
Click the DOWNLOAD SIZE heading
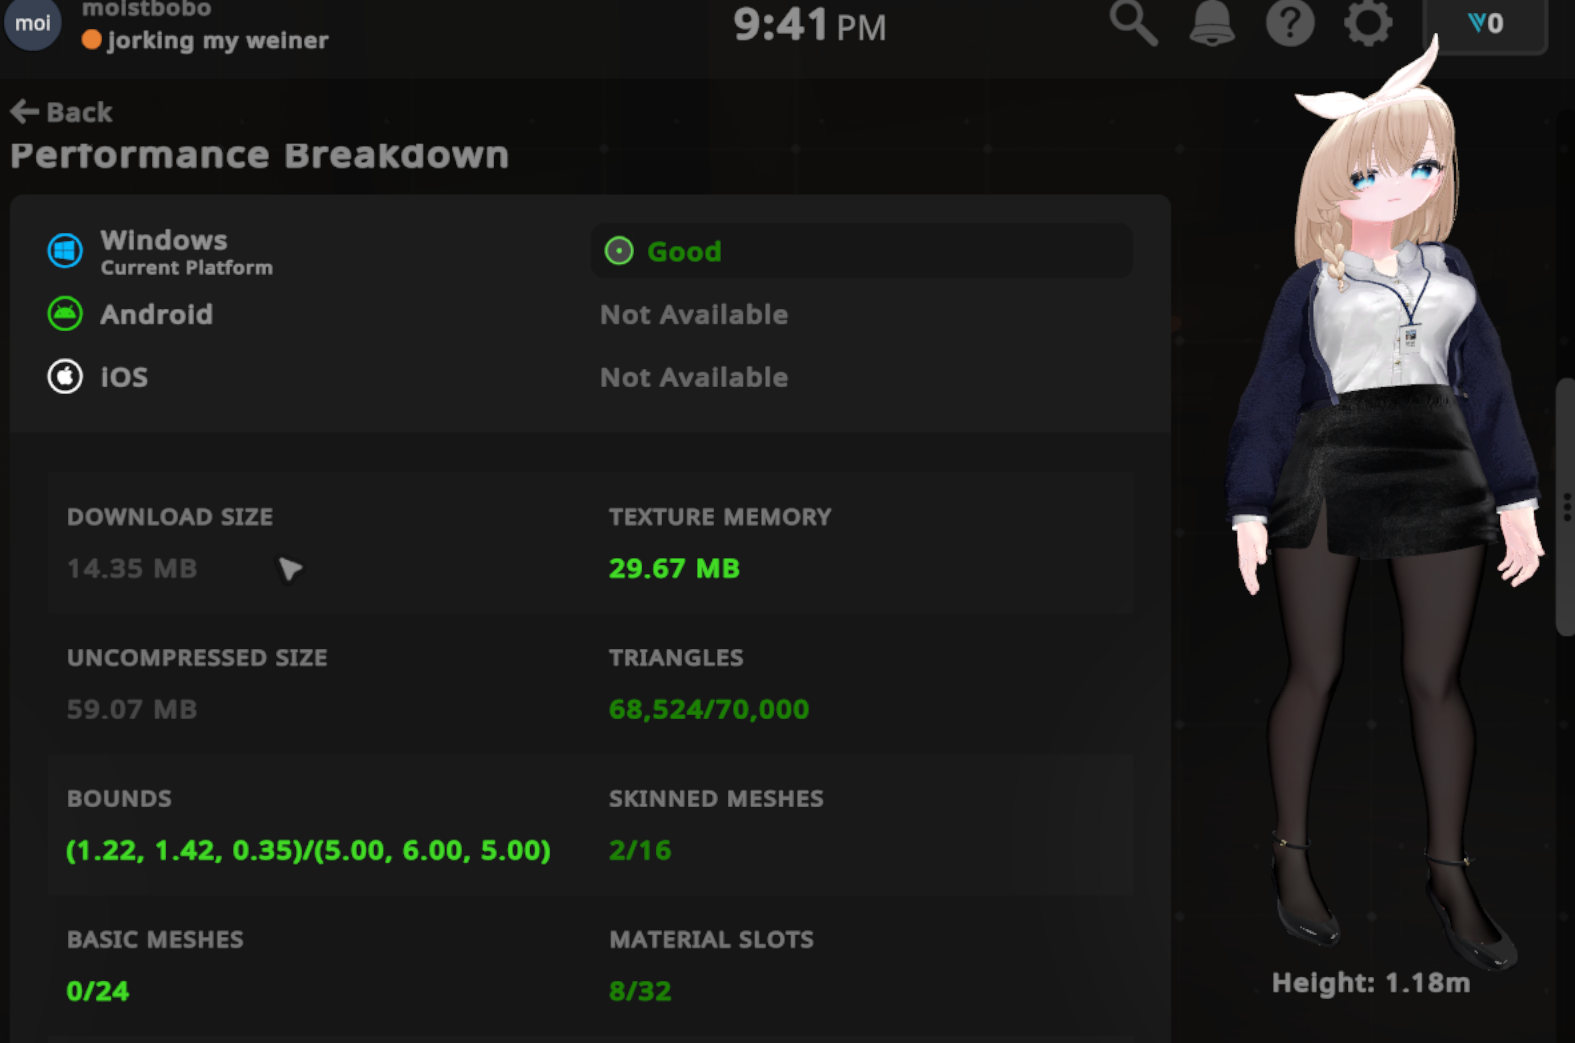point(170,517)
